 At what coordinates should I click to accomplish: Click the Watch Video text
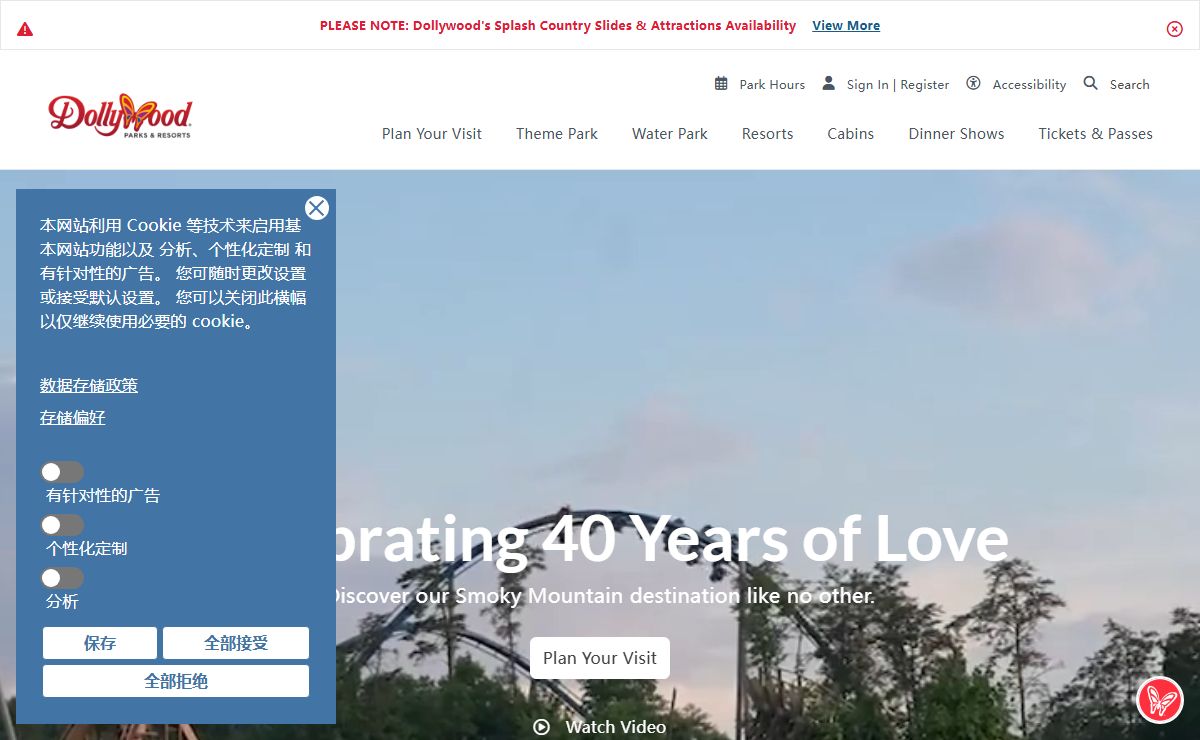pyautogui.click(x=616, y=727)
